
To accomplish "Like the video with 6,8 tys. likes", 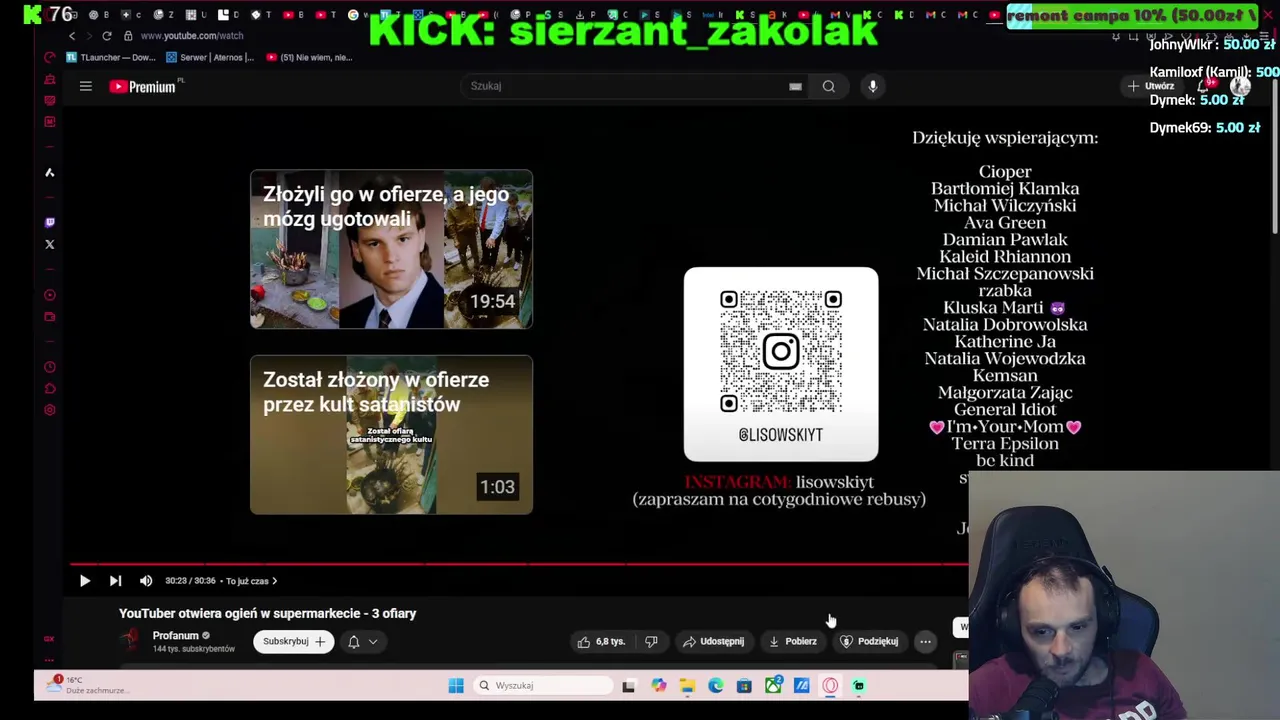I will pyautogui.click(x=601, y=642).
